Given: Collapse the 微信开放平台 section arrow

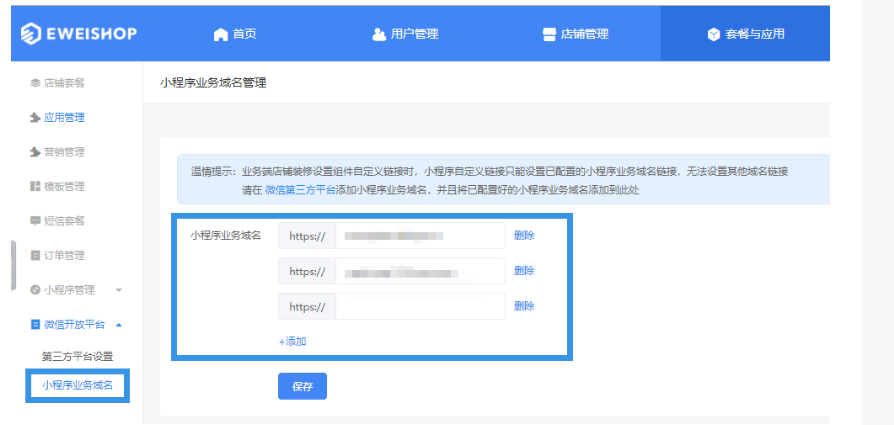Looking at the screenshot, I should (119, 325).
